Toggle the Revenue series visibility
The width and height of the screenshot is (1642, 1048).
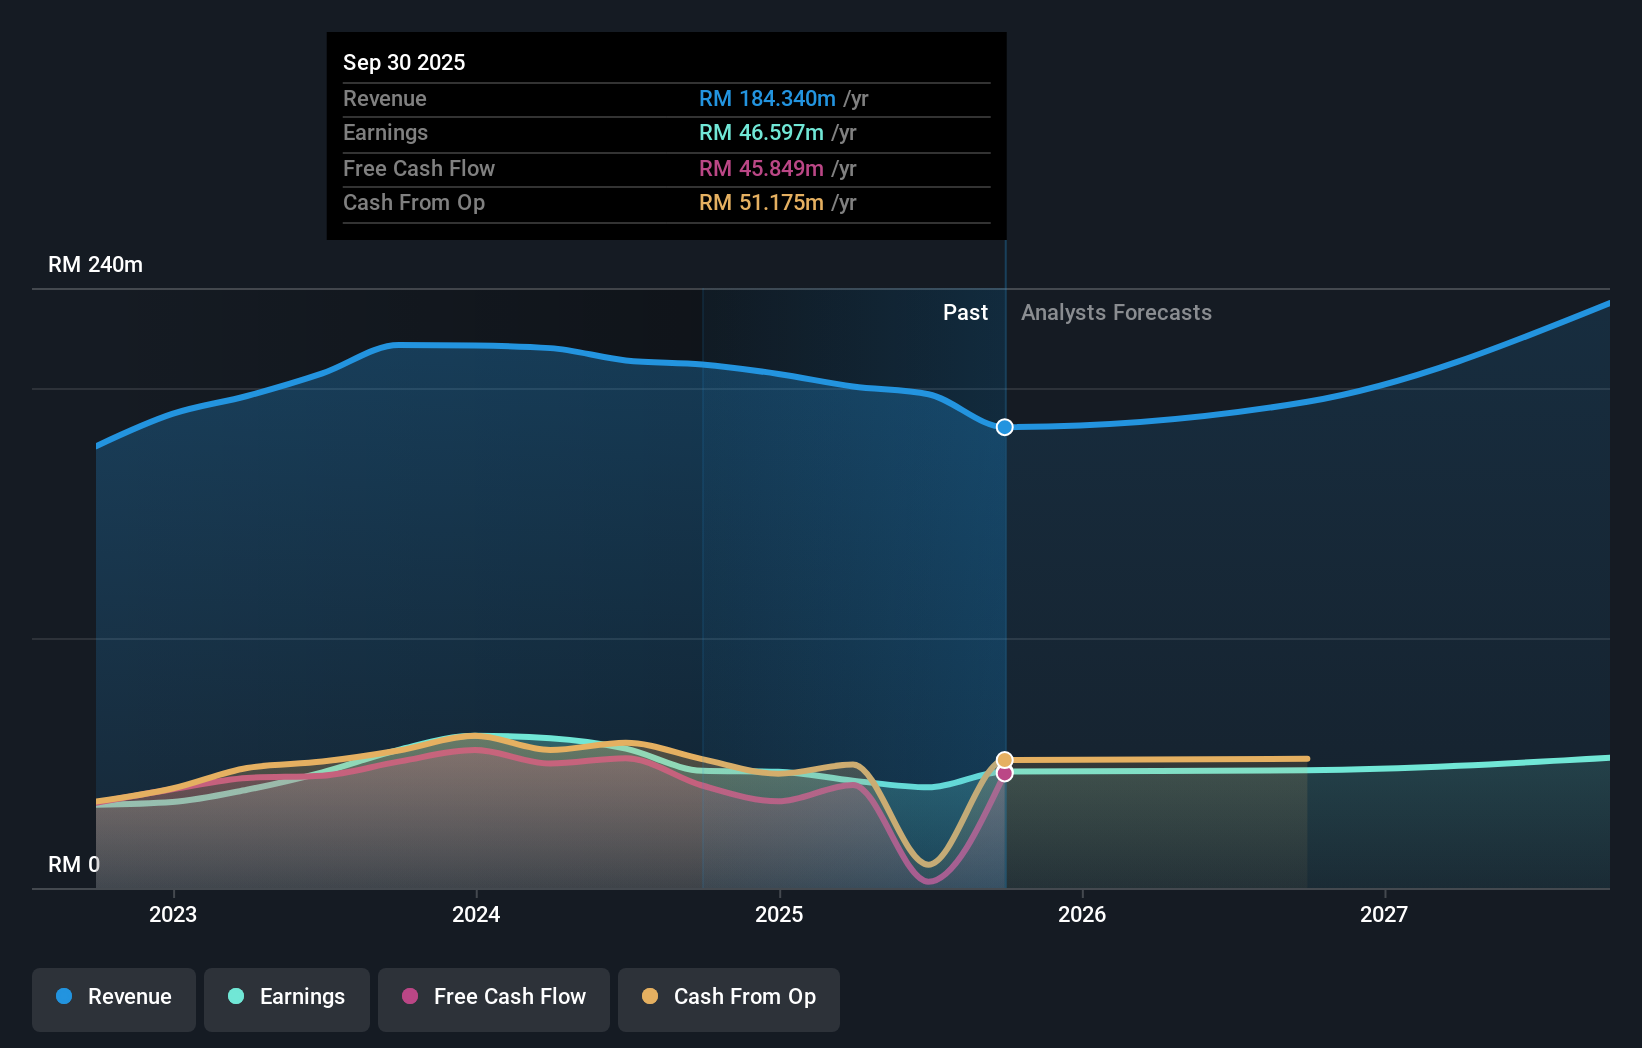pos(113,997)
